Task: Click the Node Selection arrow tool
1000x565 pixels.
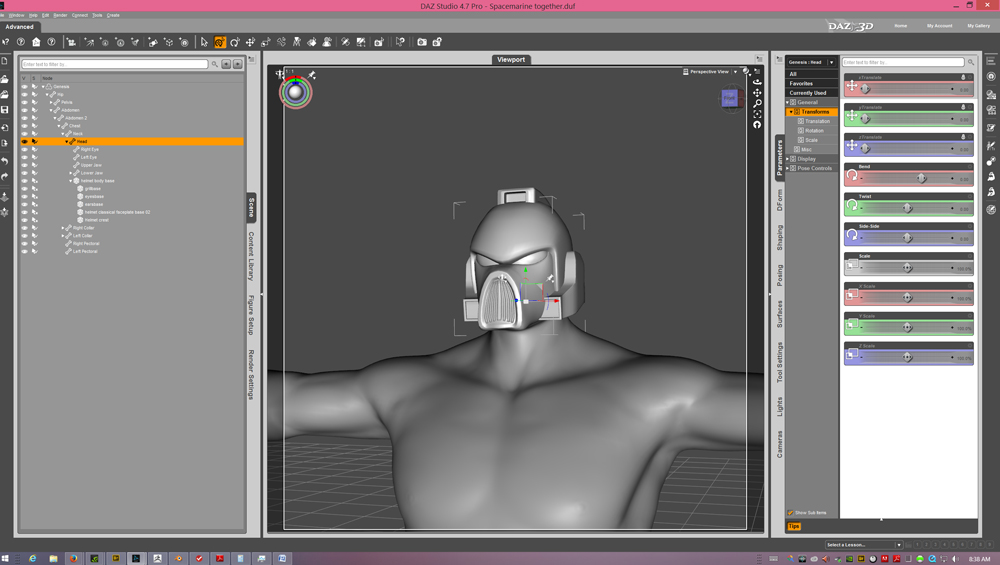Action: coord(204,42)
